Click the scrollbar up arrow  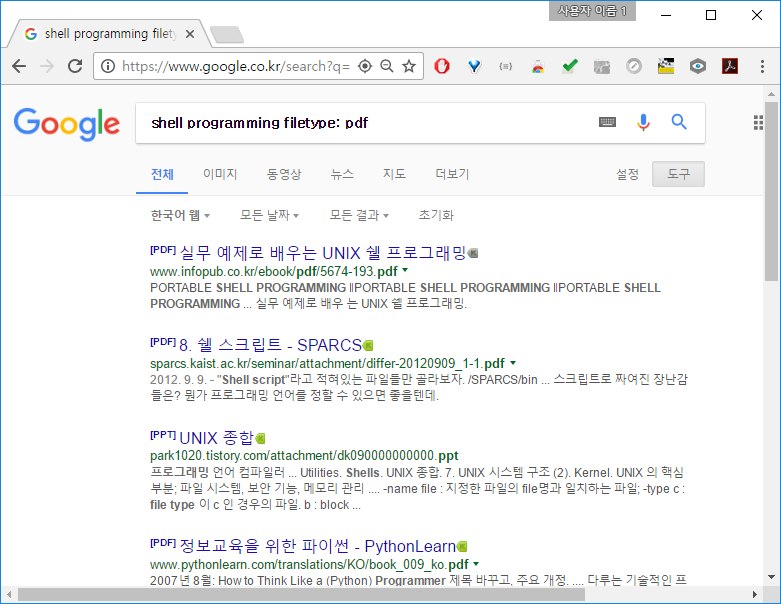click(x=771, y=94)
